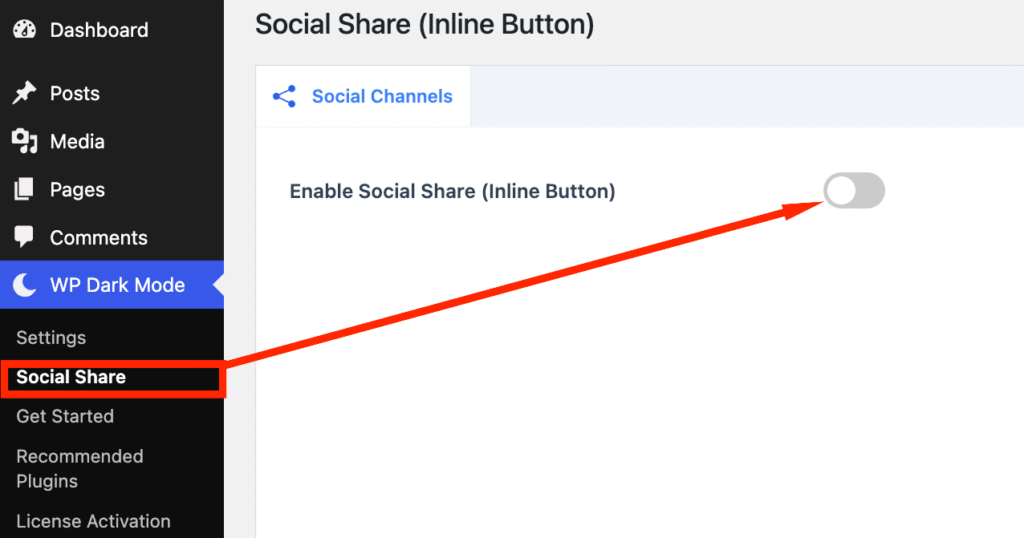Click the WP Dark Mode moon icon
1024x538 pixels.
point(25,285)
